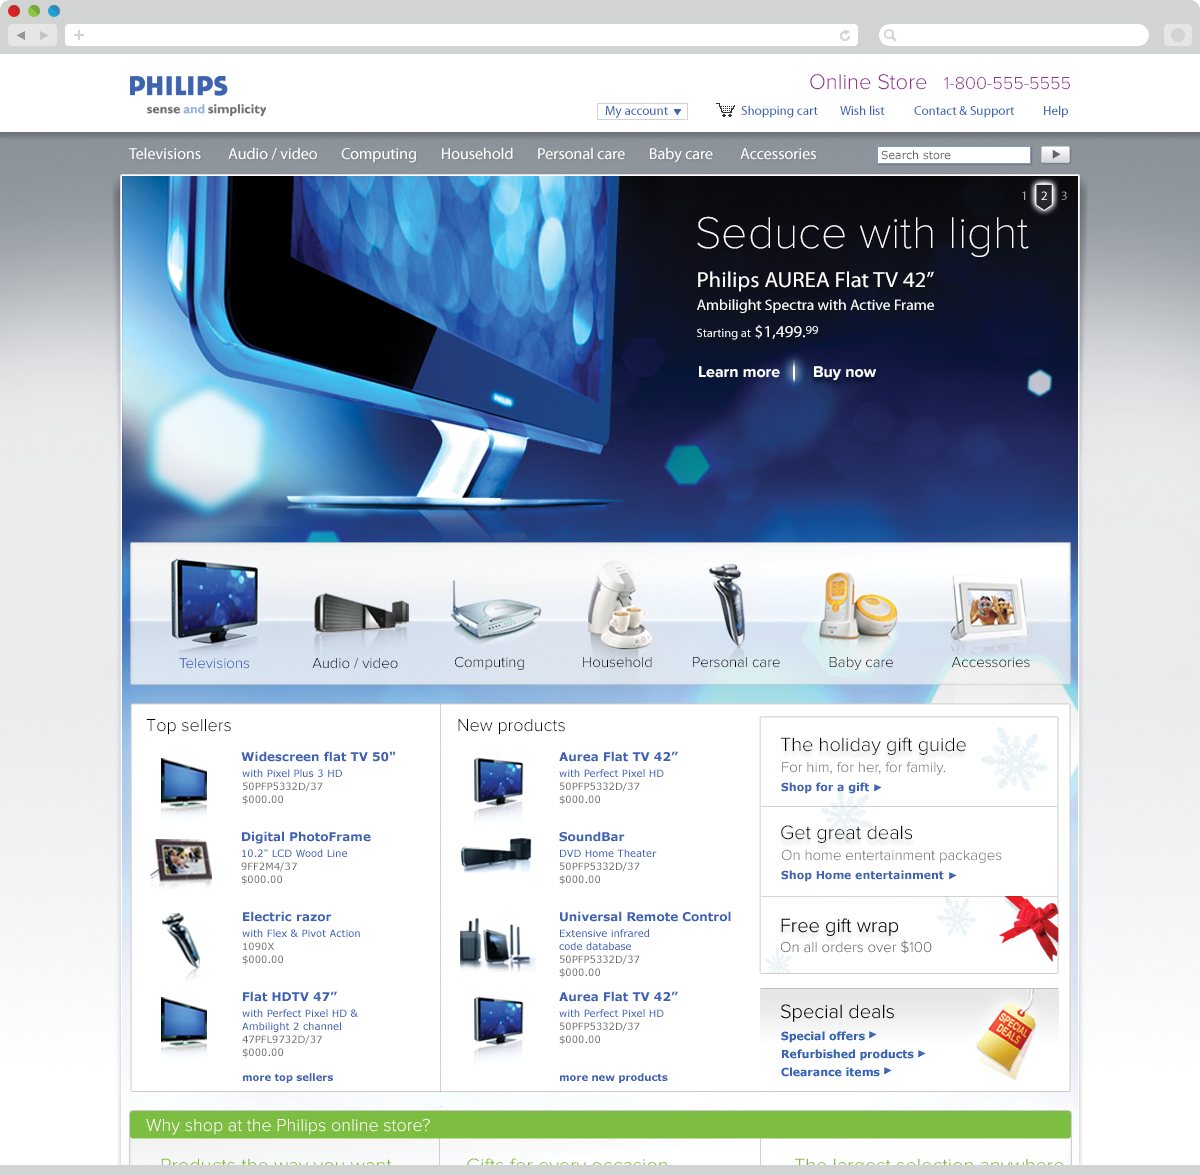The width and height of the screenshot is (1200, 1175).
Task: Open Flat HDTV 47" title link
Action: 289,997
